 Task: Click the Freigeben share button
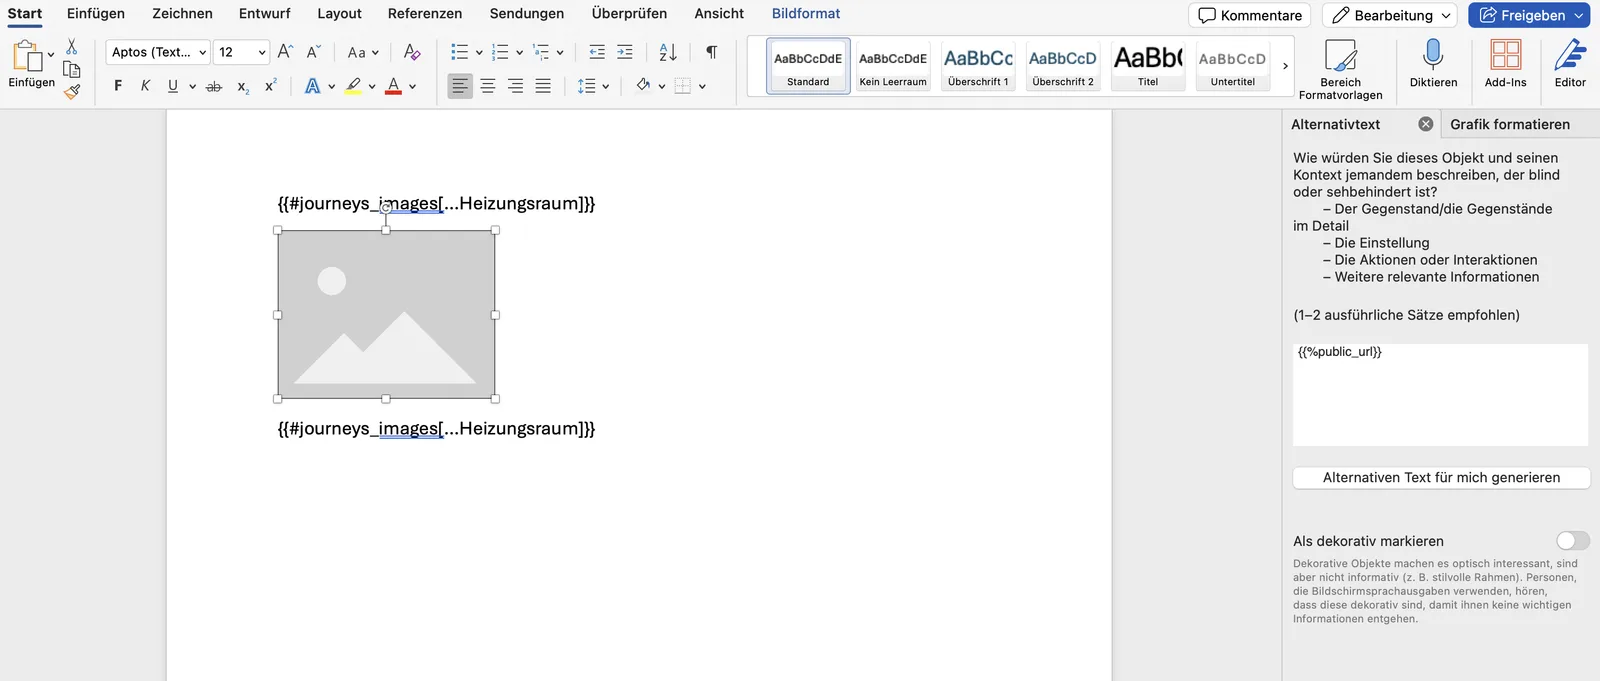(1529, 15)
